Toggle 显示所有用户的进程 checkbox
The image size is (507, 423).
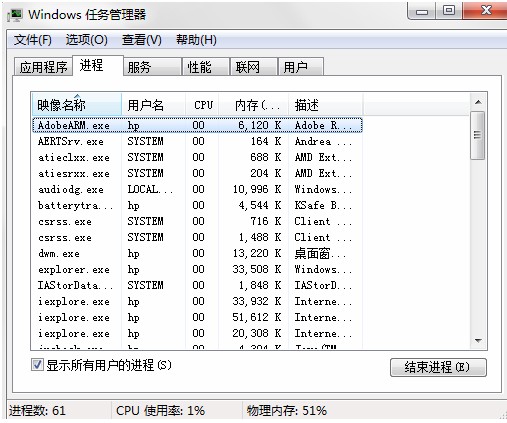click(37, 365)
